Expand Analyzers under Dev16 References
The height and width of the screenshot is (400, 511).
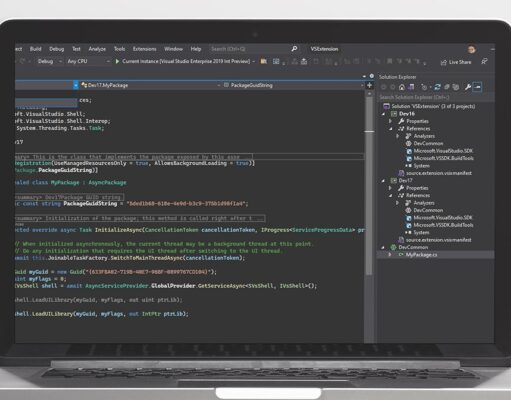pyautogui.click(x=398, y=136)
